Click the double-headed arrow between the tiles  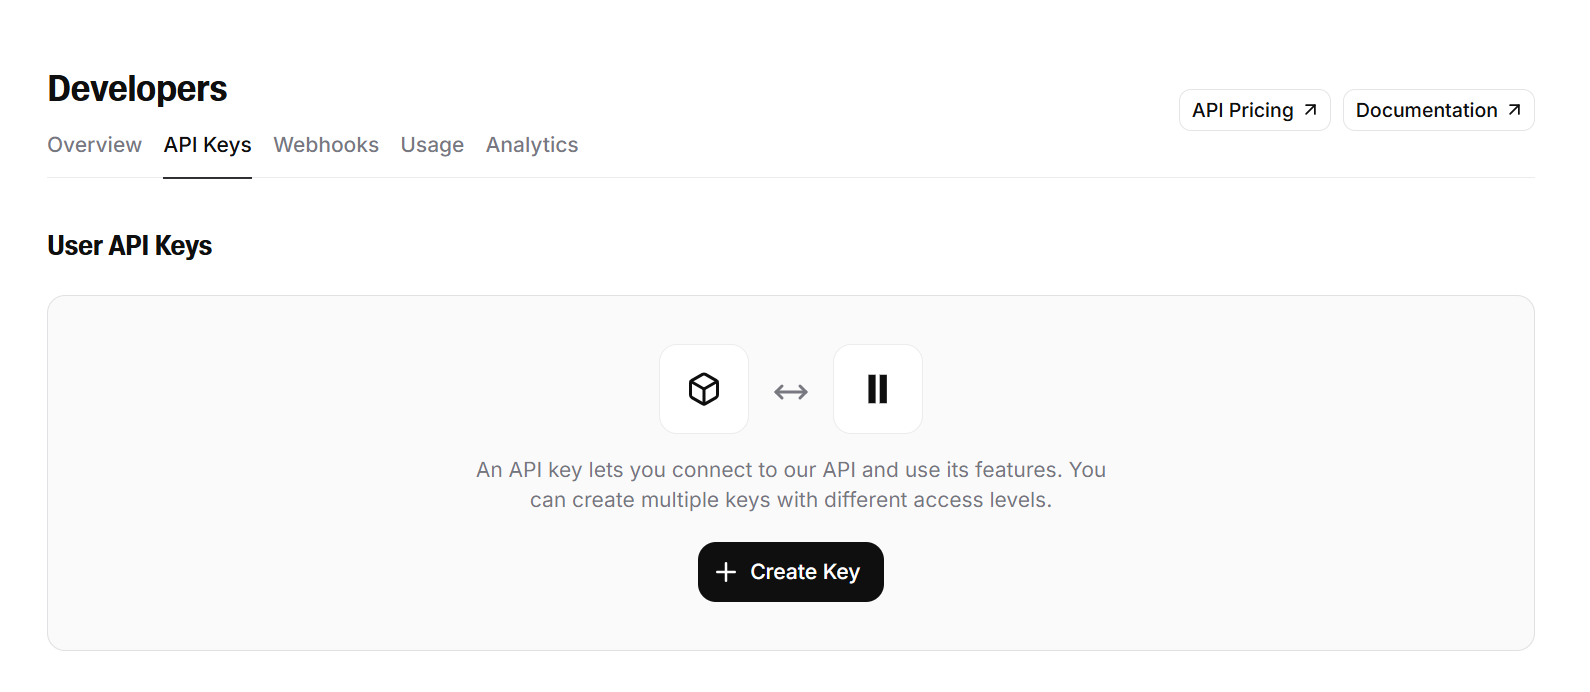click(791, 392)
